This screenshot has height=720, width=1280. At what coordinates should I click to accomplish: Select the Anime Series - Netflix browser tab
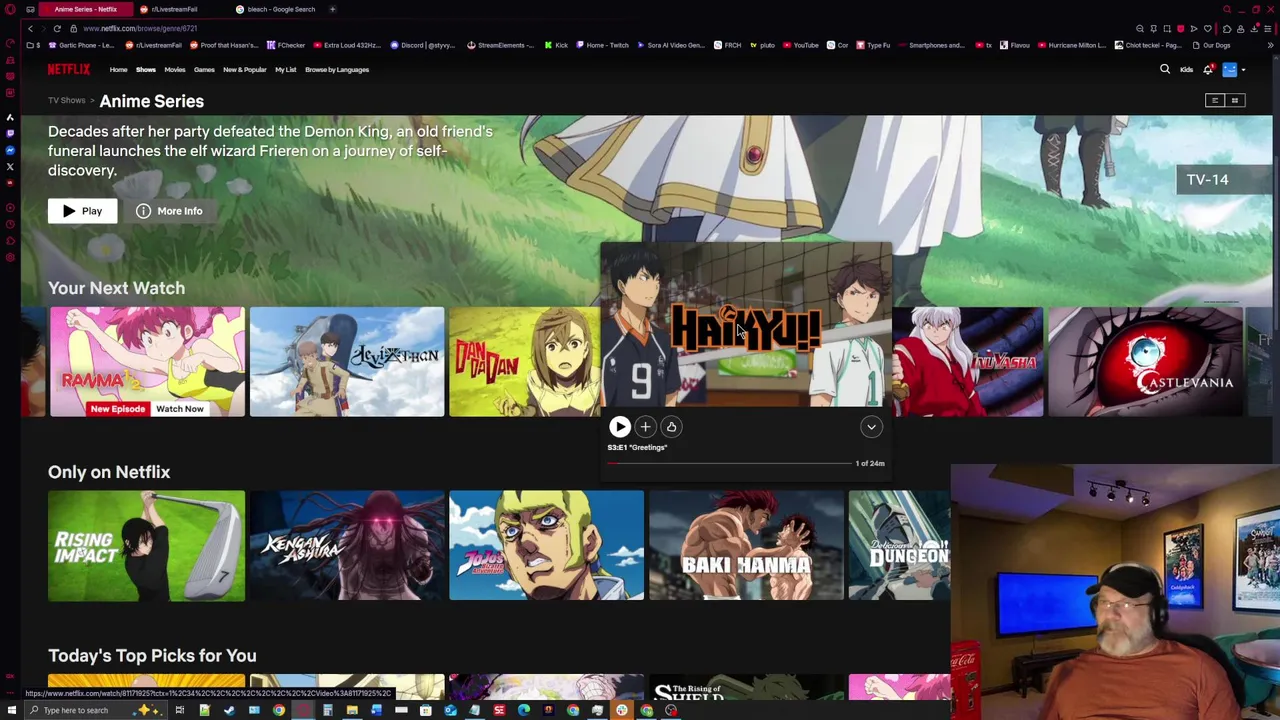click(85, 9)
